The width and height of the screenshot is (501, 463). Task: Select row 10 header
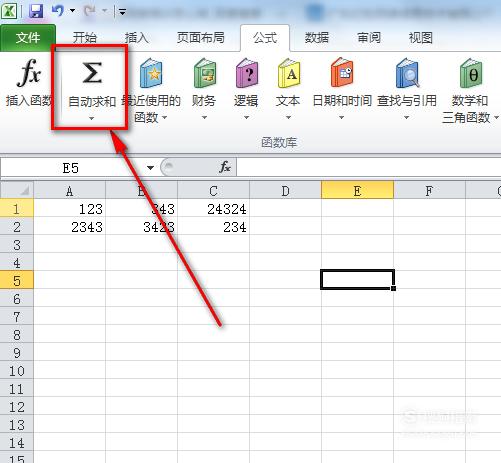[17, 371]
